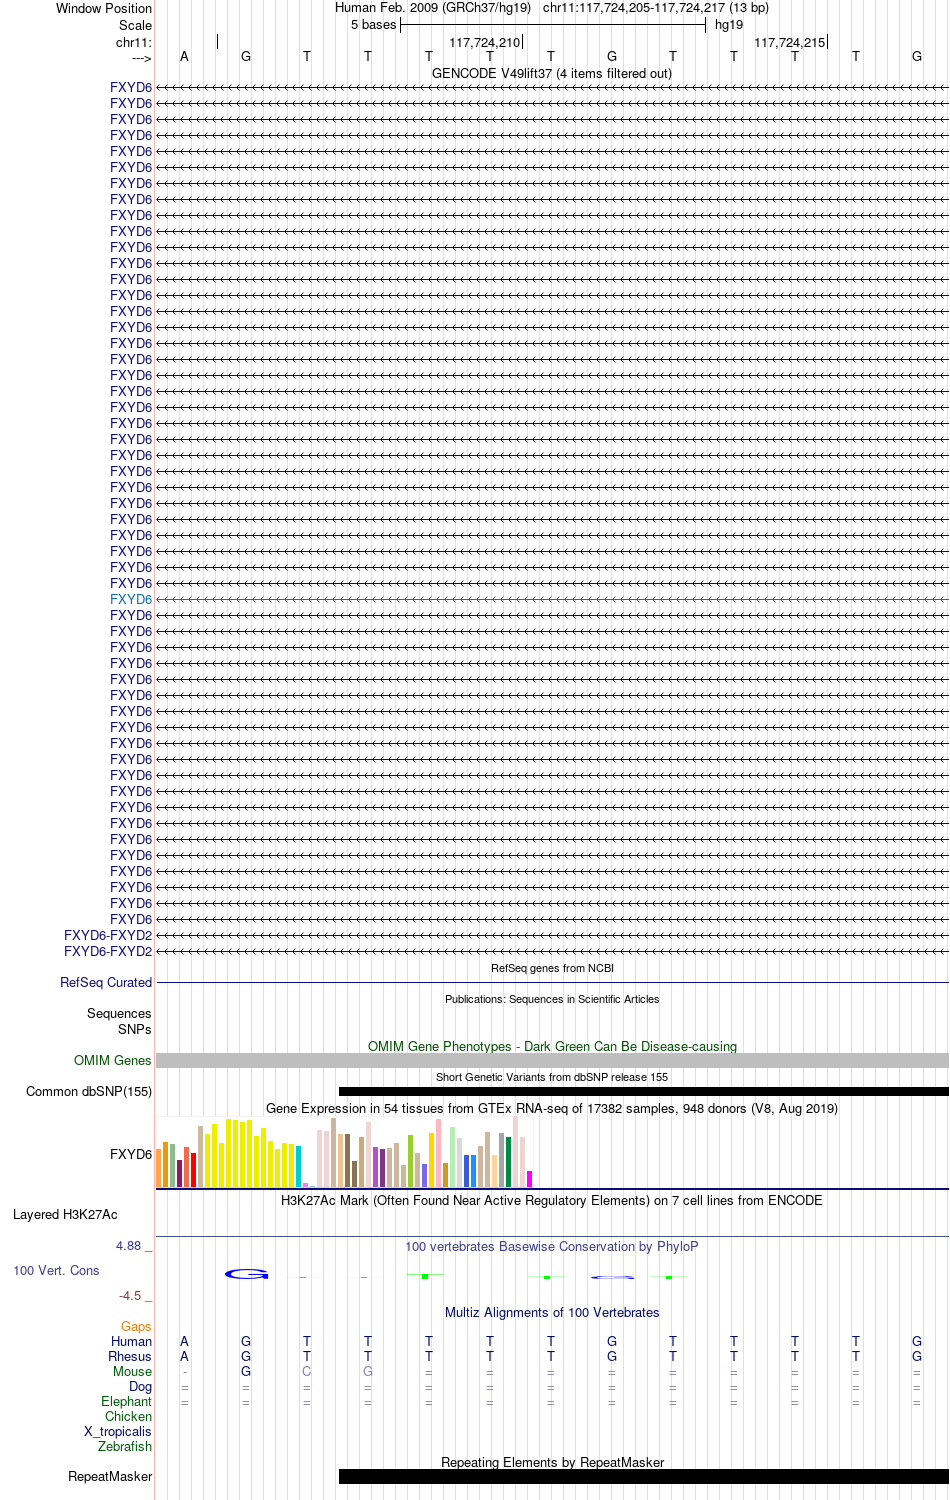Click Repeating Elements by RepeatMasker title

[552, 1462]
